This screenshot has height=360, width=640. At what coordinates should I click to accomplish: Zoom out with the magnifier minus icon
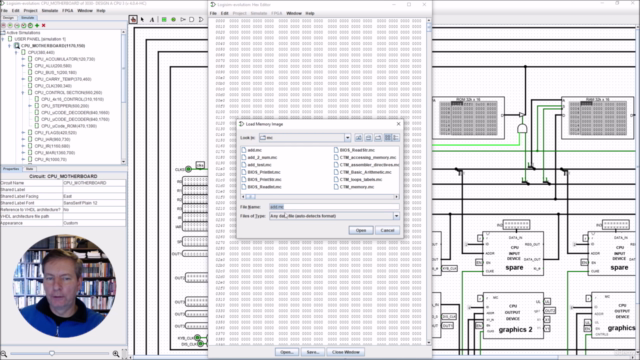[4, 353]
